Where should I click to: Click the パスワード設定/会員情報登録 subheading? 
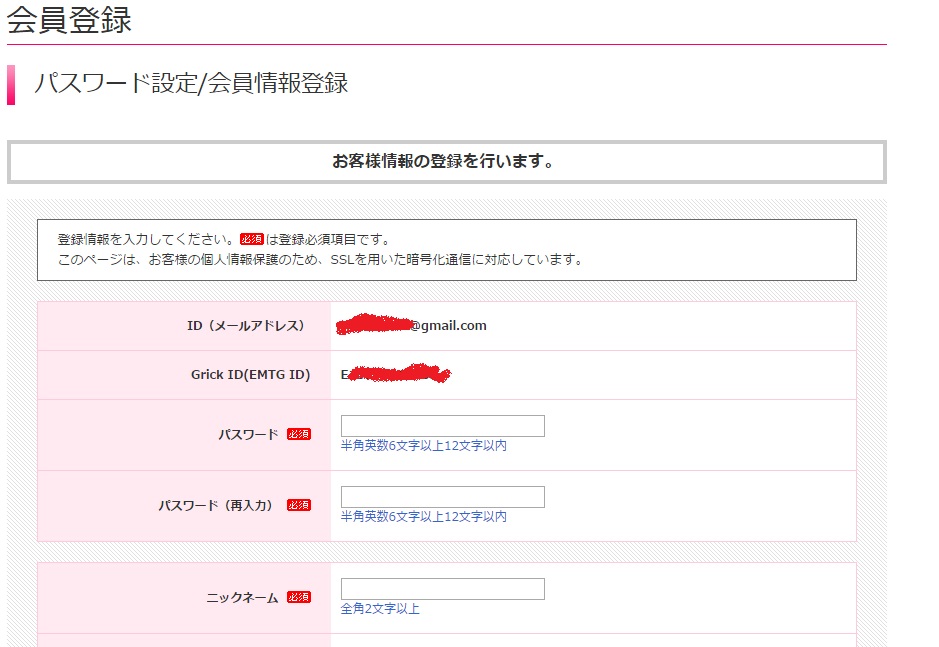coord(191,83)
